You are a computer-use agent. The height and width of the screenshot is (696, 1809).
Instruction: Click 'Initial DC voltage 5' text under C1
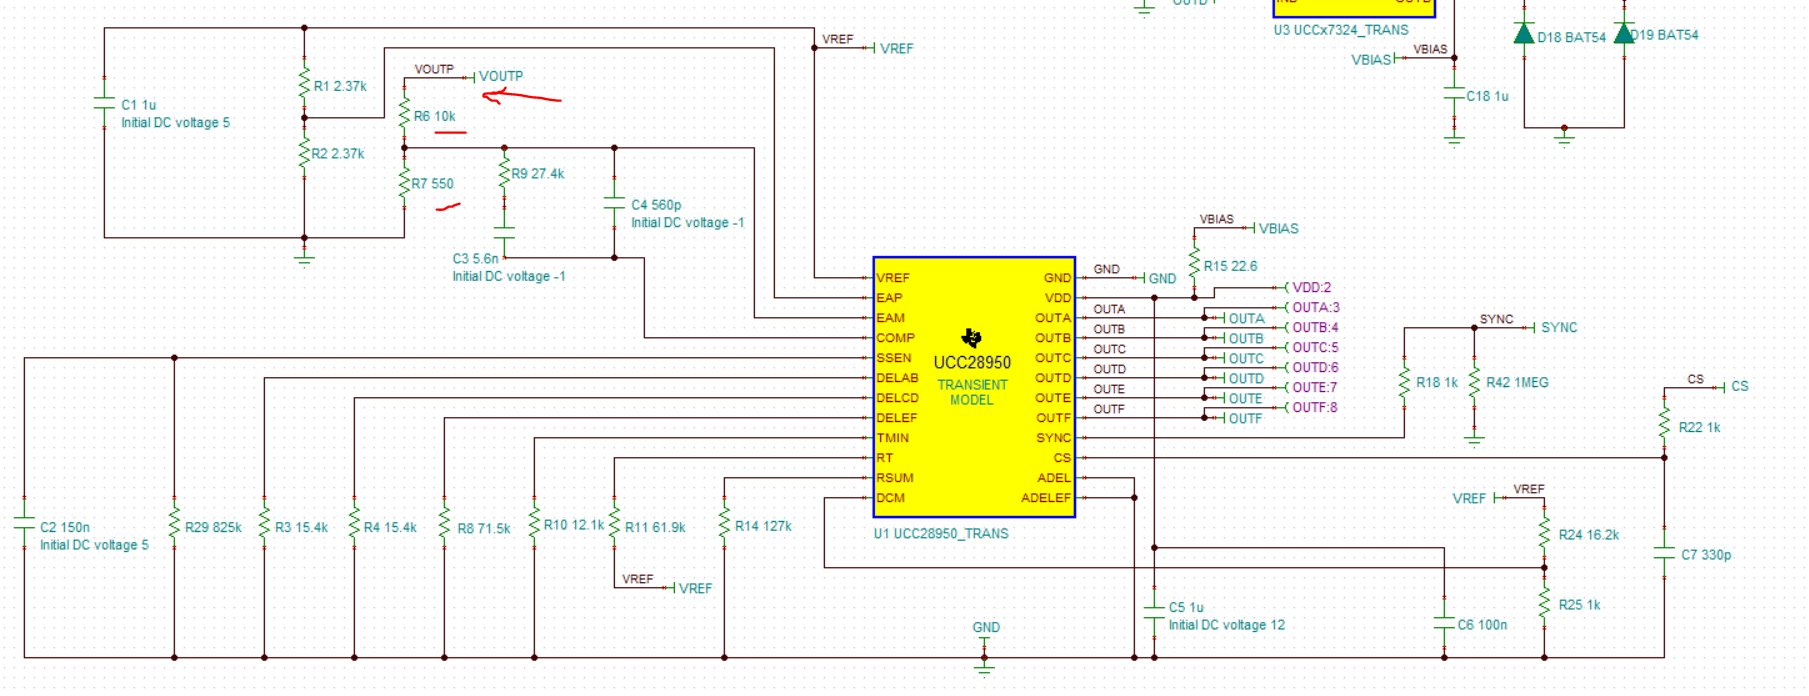pyautogui.click(x=175, y=122)
